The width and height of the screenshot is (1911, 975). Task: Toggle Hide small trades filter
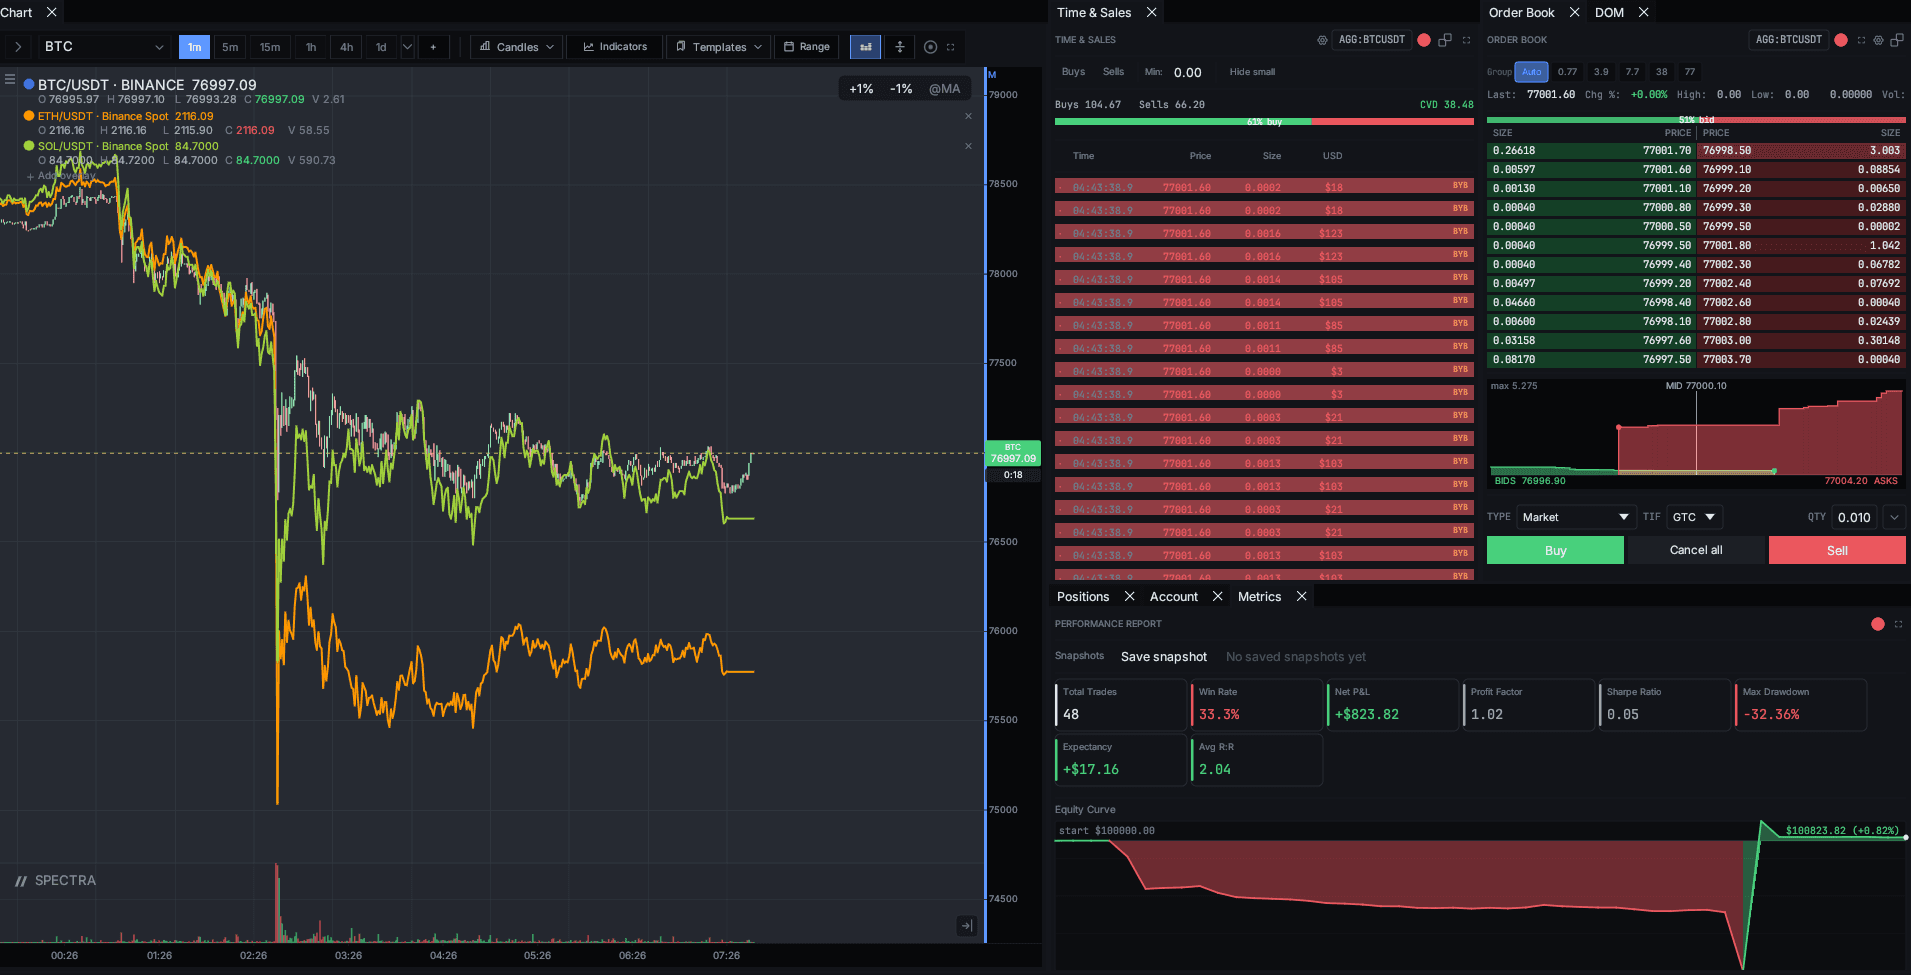(x=1252, y=72)
